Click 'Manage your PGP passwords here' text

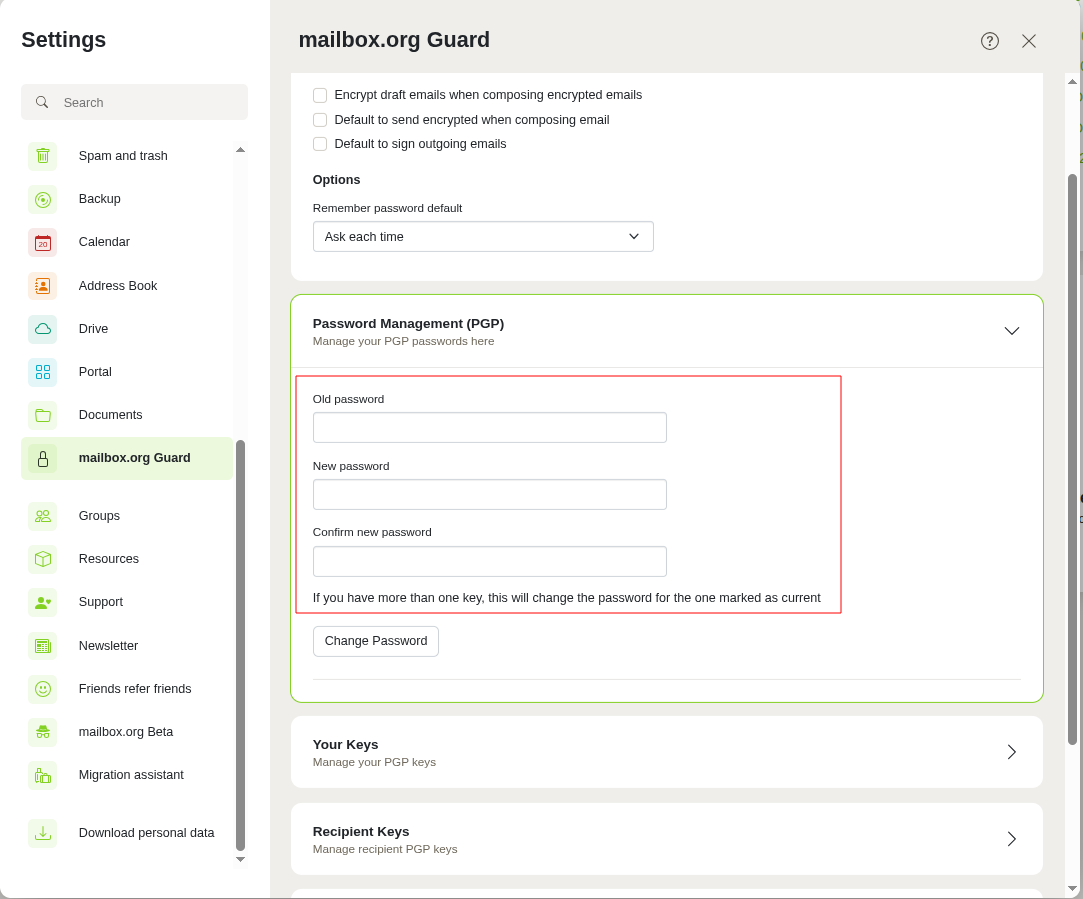click(x=403, y=341)
